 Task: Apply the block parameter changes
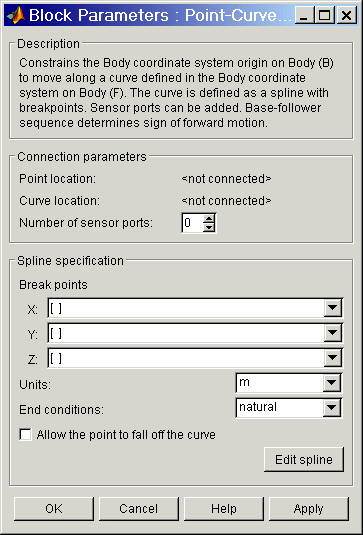click(309, 509)
